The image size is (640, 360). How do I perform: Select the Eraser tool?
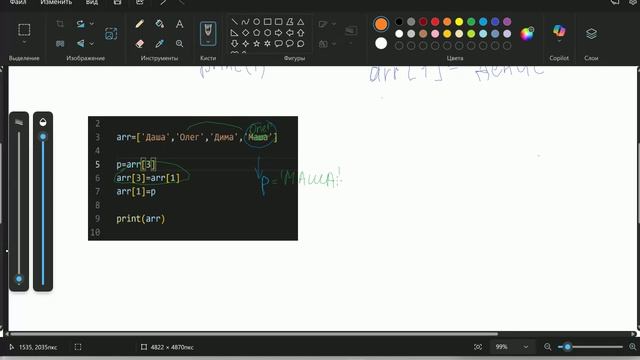click(x=140, y=43)
